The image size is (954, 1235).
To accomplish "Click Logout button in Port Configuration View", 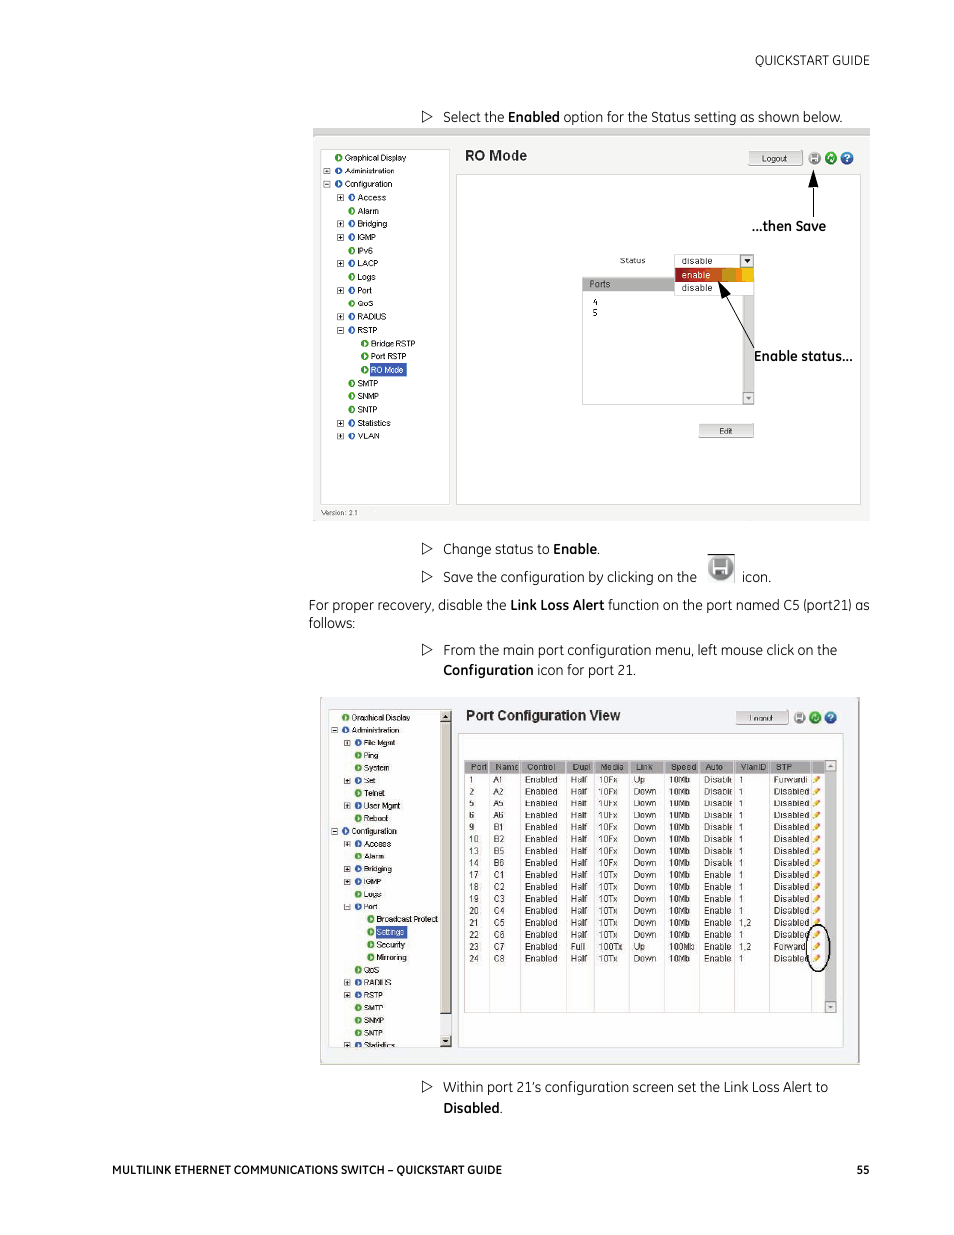I will (x=762, y=718).
